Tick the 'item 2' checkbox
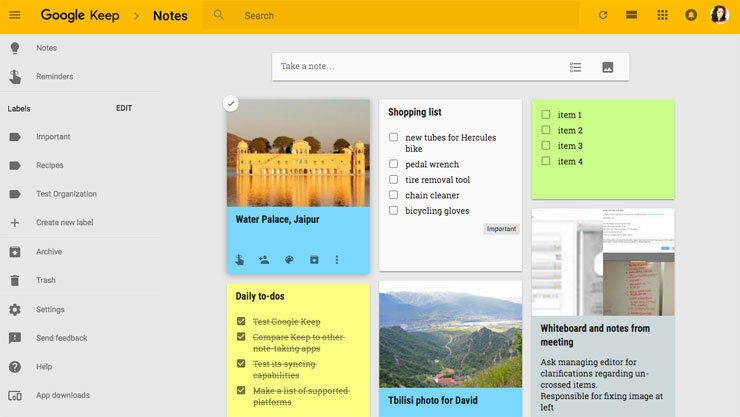Screen dimensions: 740x417 click(x=546, y=130)
